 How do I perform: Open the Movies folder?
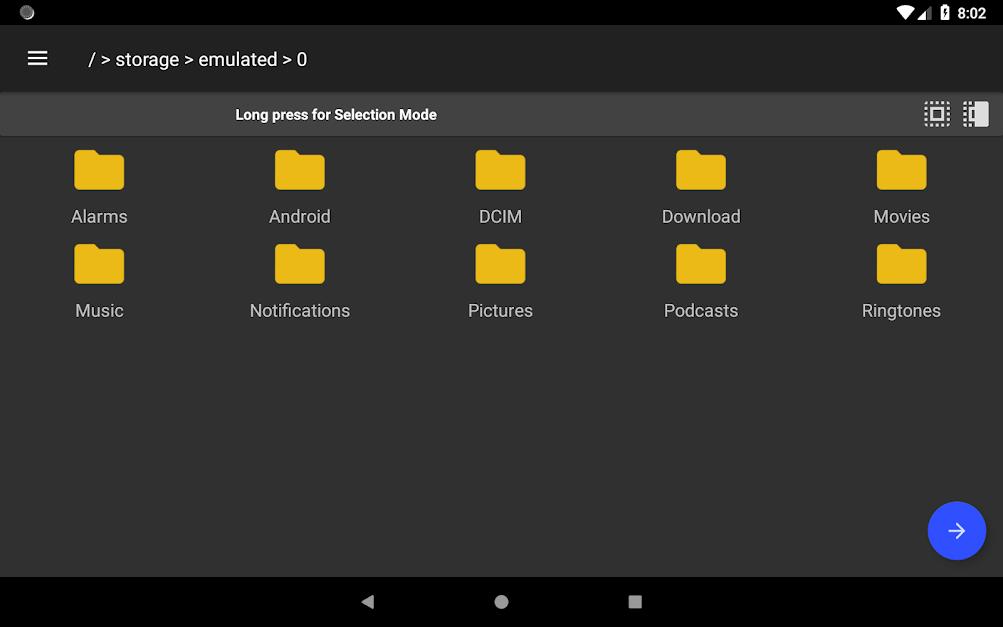click(901, 187)
